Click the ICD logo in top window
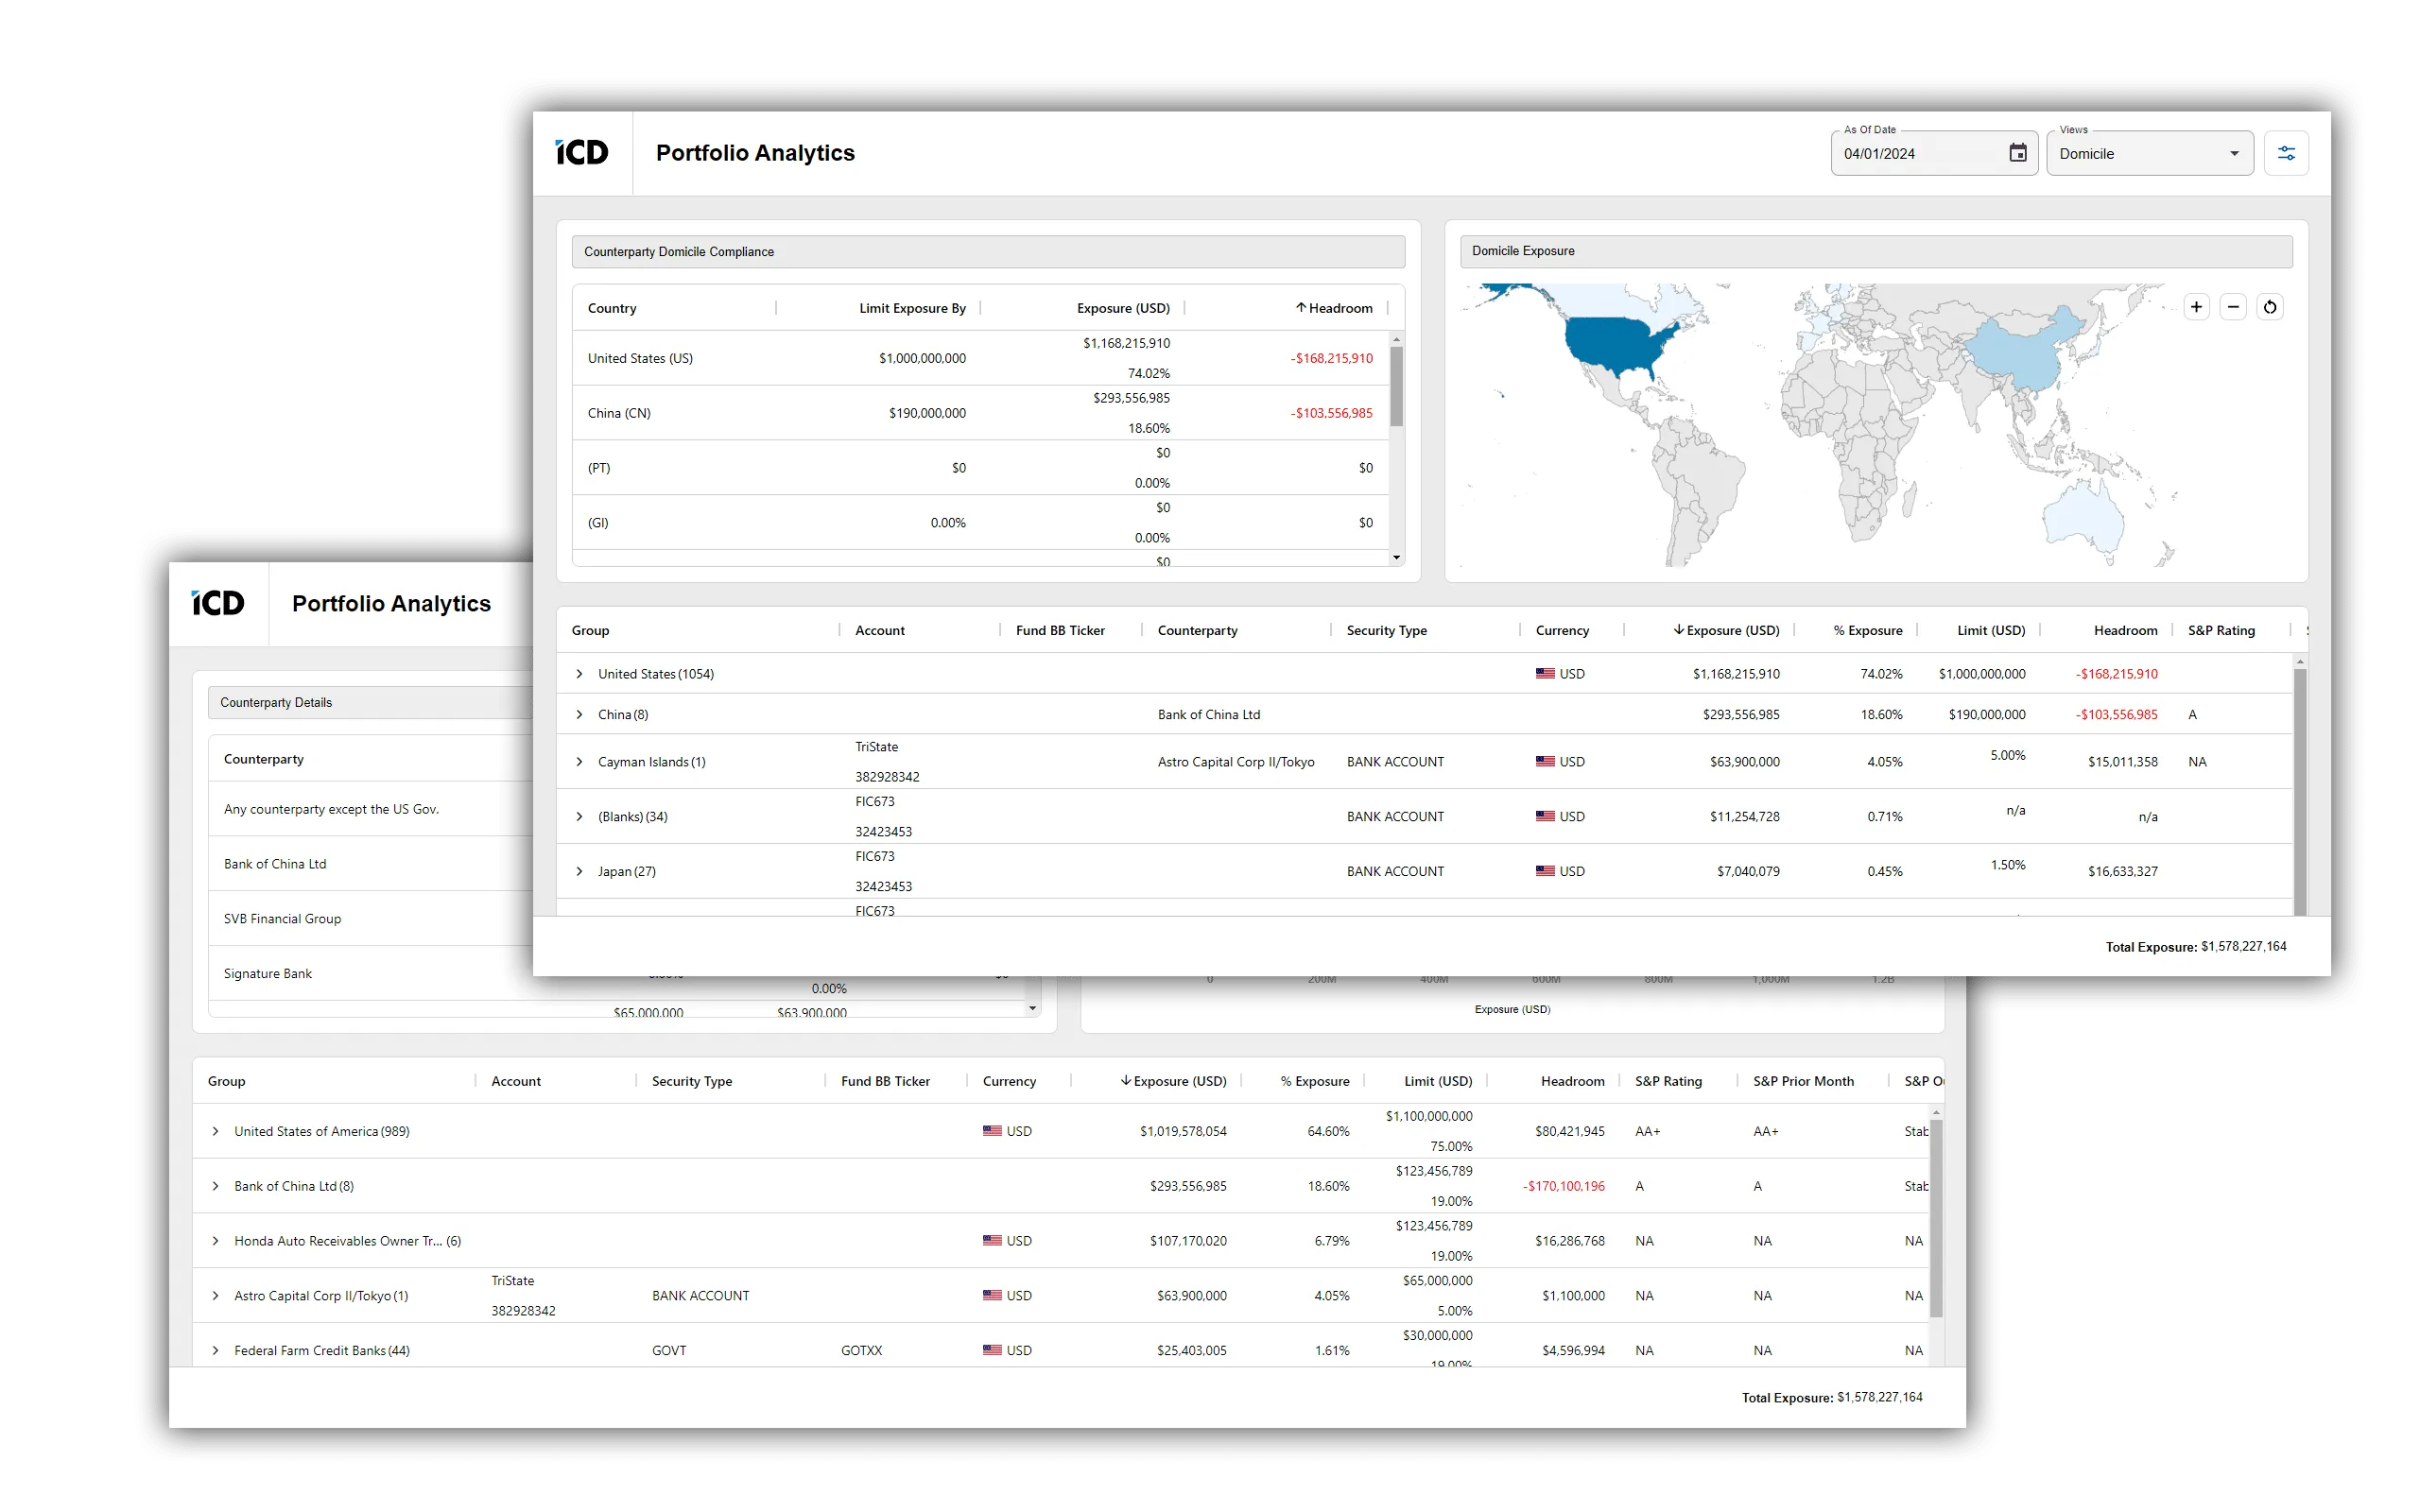The width and height of the screenshot is (2420, 1512). 582,153
